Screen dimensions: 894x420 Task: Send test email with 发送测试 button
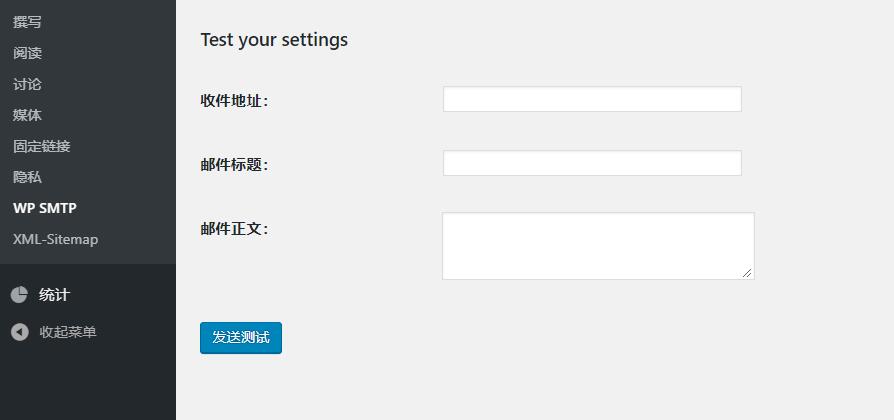coord(241,338)
